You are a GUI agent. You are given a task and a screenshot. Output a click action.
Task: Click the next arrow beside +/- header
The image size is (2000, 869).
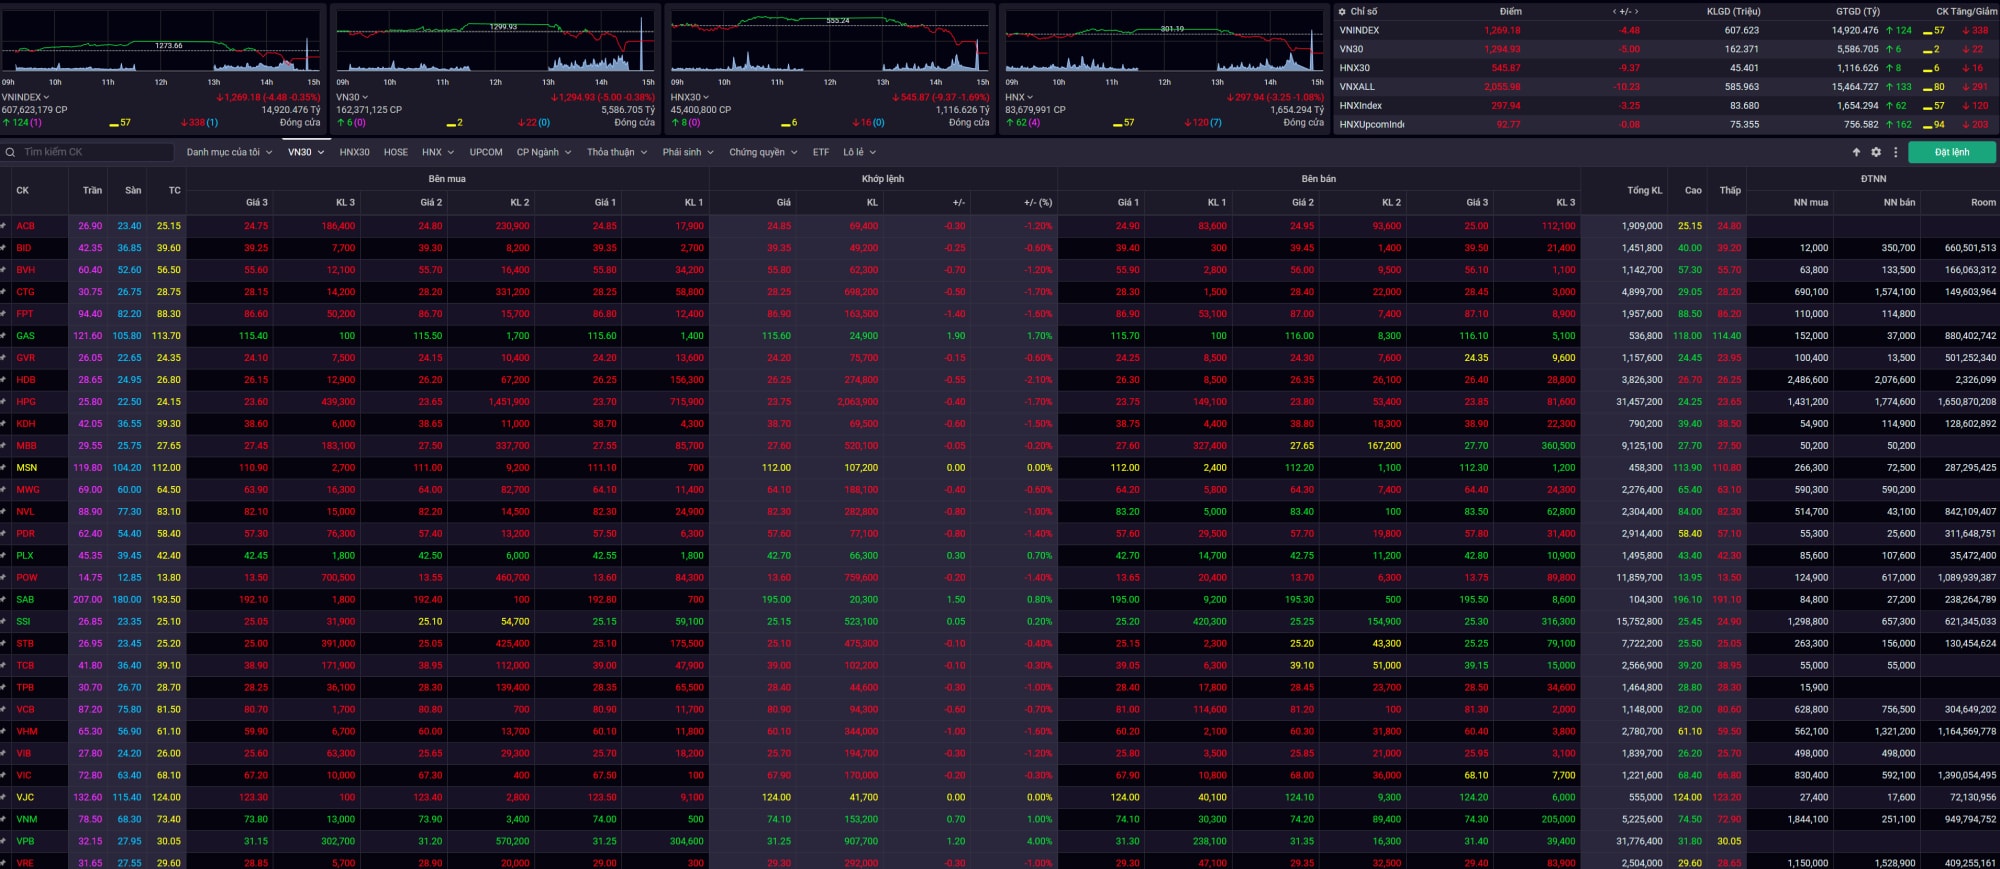[1636, 12]
